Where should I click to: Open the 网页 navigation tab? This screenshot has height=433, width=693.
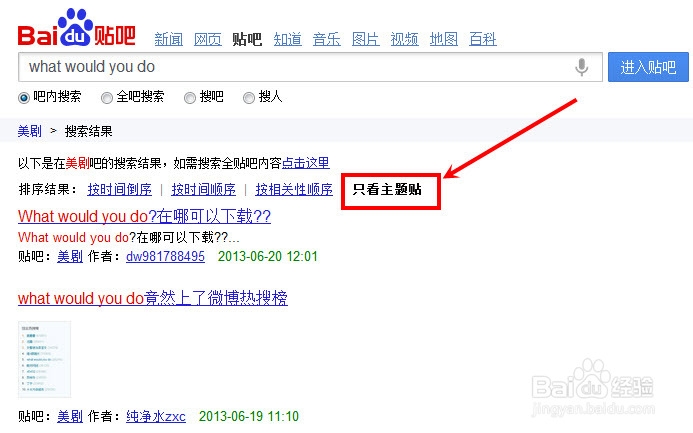(208, 39)
